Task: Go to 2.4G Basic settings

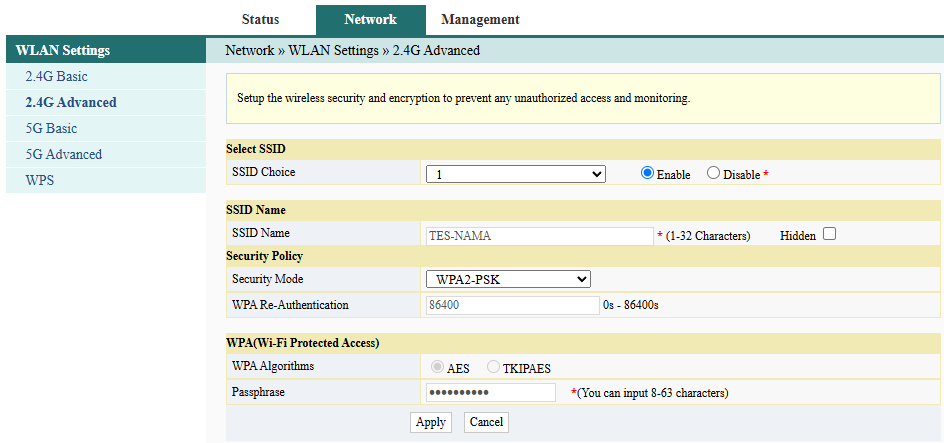Action: pos(57,77)
